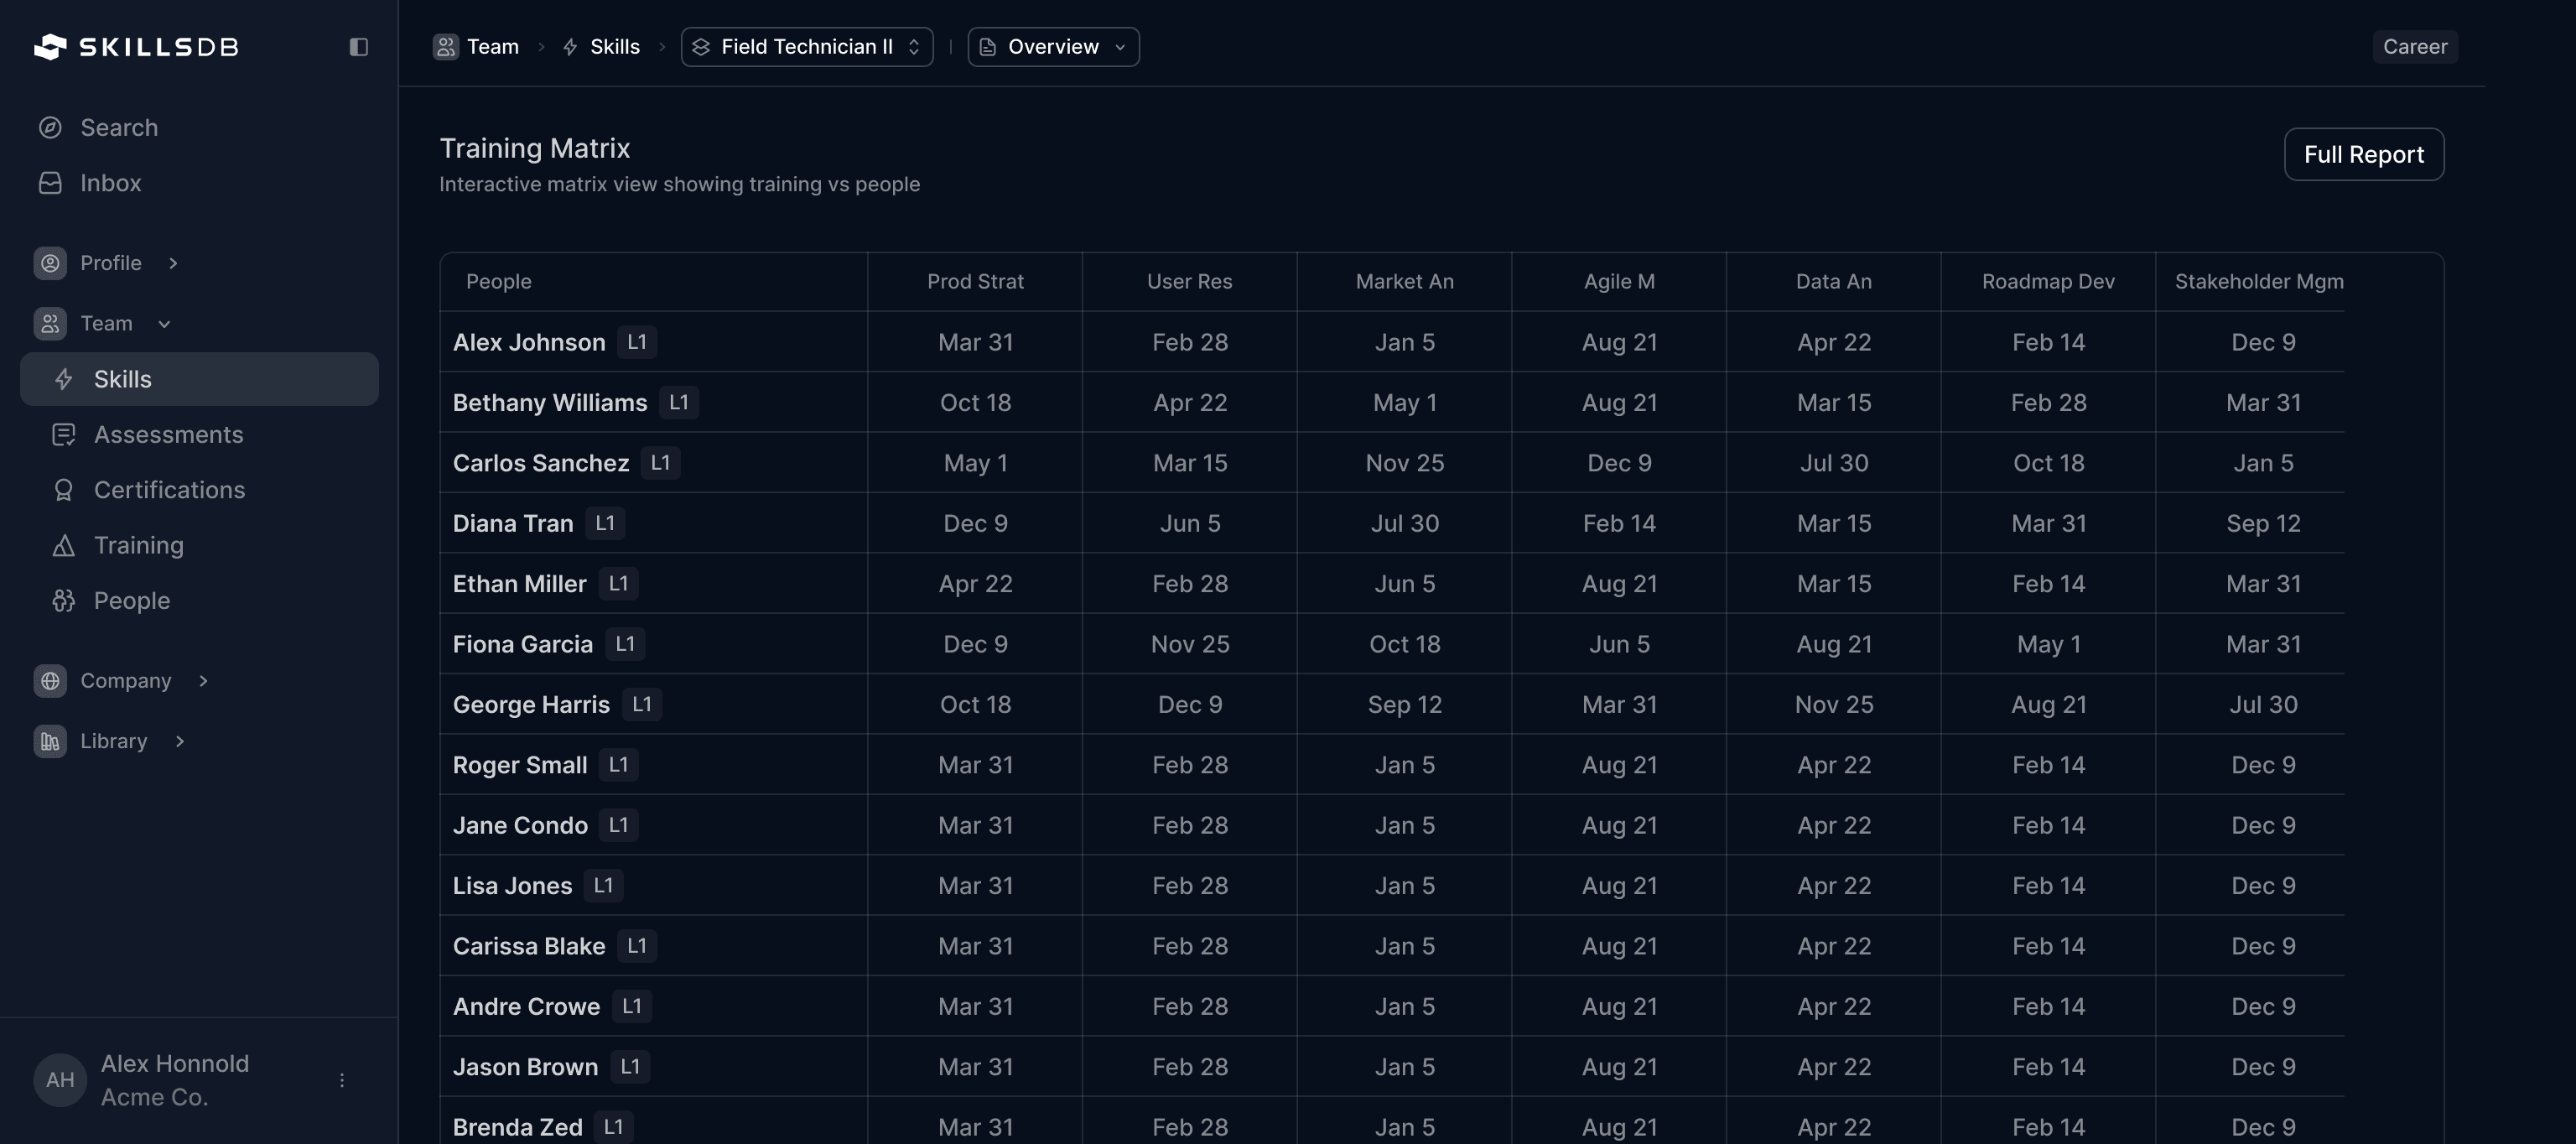The height and width of the screenshot is (1144, 2576).
Task: Open Alex Honnold's account options menu
Action: click(x=341, y=1080)
